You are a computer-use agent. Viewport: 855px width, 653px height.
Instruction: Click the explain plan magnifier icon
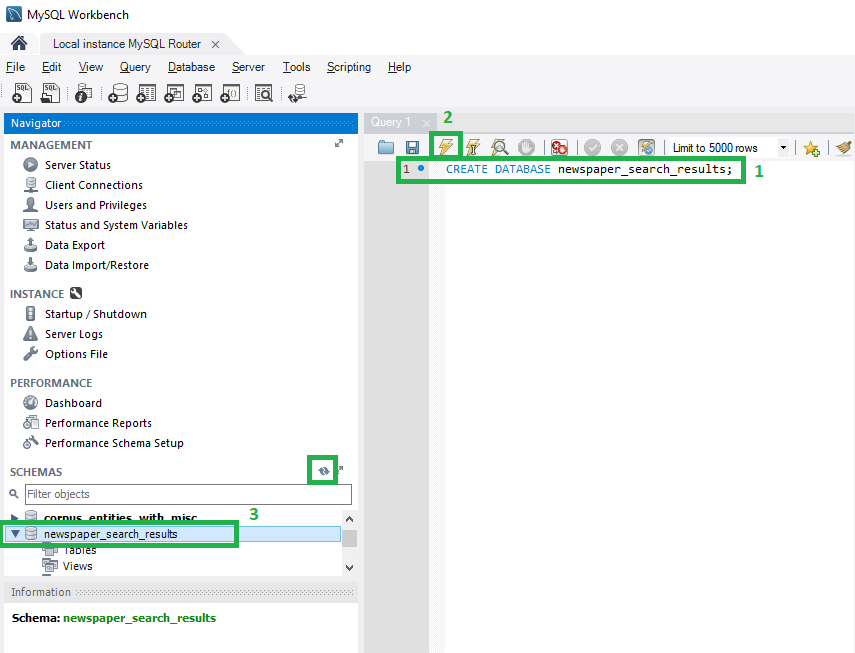[497, 147]
